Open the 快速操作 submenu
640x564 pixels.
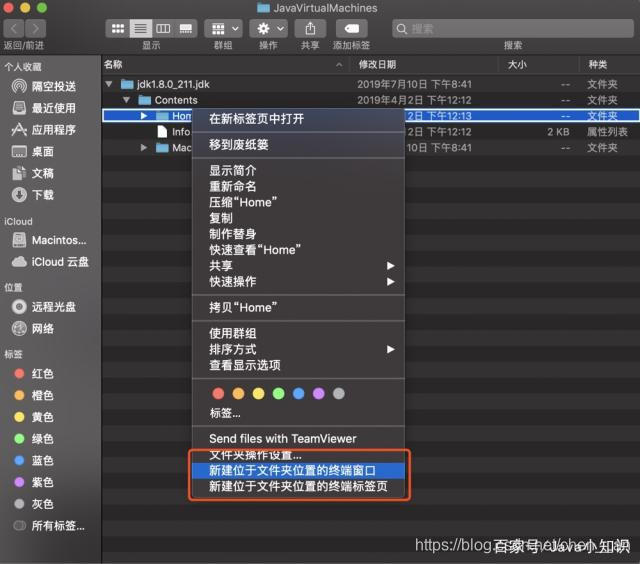(x=298, y=282)
